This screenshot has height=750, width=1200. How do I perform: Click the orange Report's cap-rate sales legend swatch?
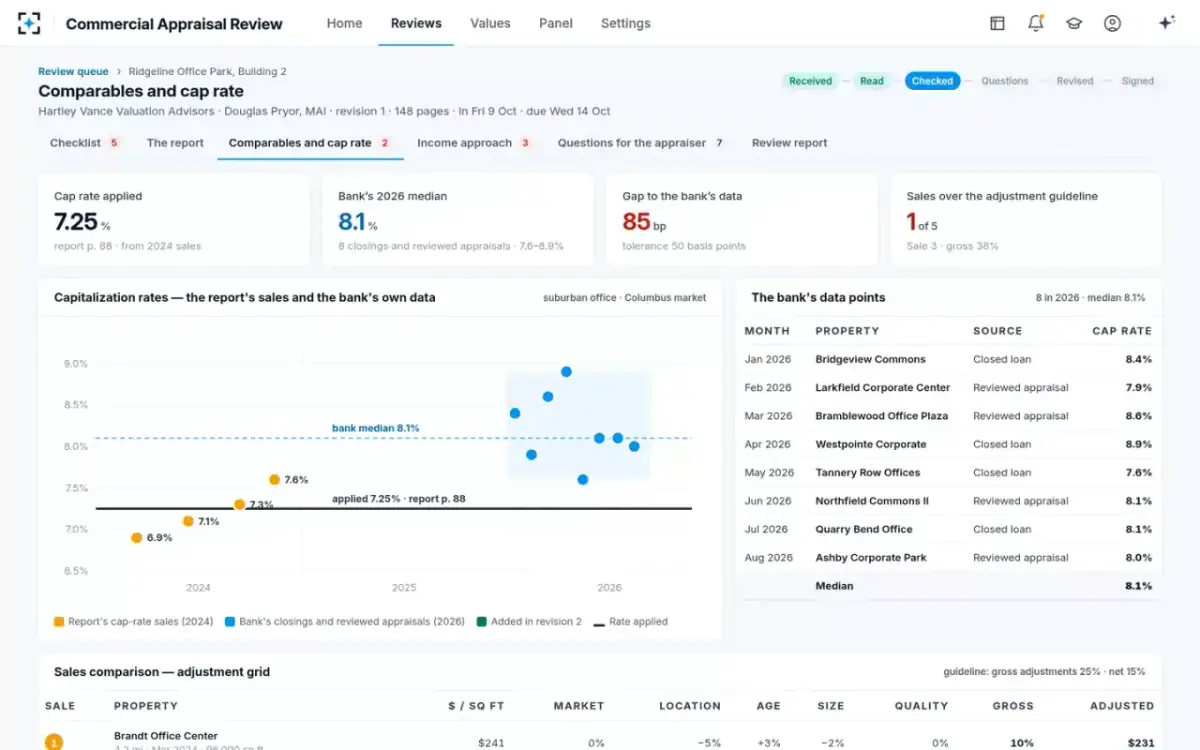click(59, 622)
